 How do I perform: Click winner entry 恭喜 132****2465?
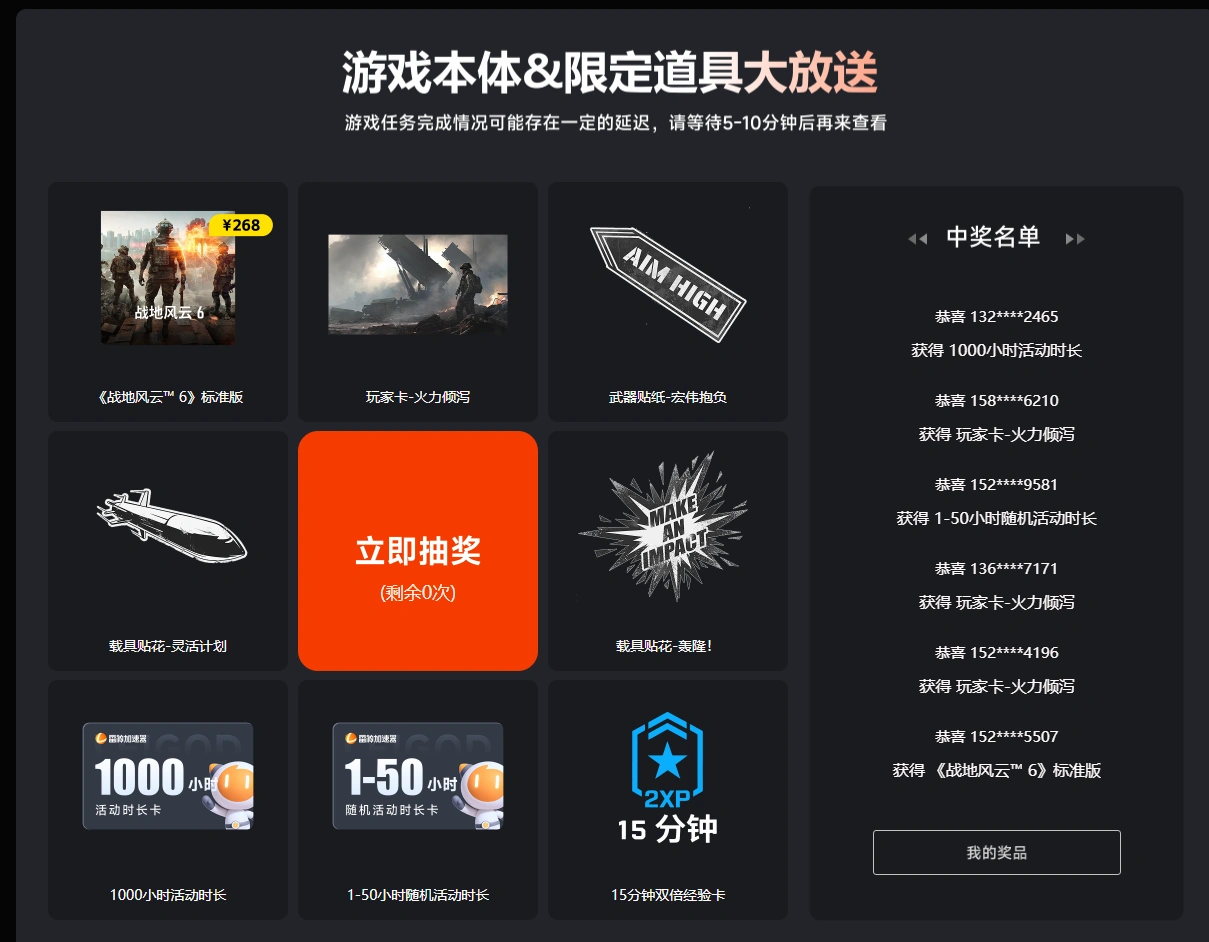coord(996,316)
